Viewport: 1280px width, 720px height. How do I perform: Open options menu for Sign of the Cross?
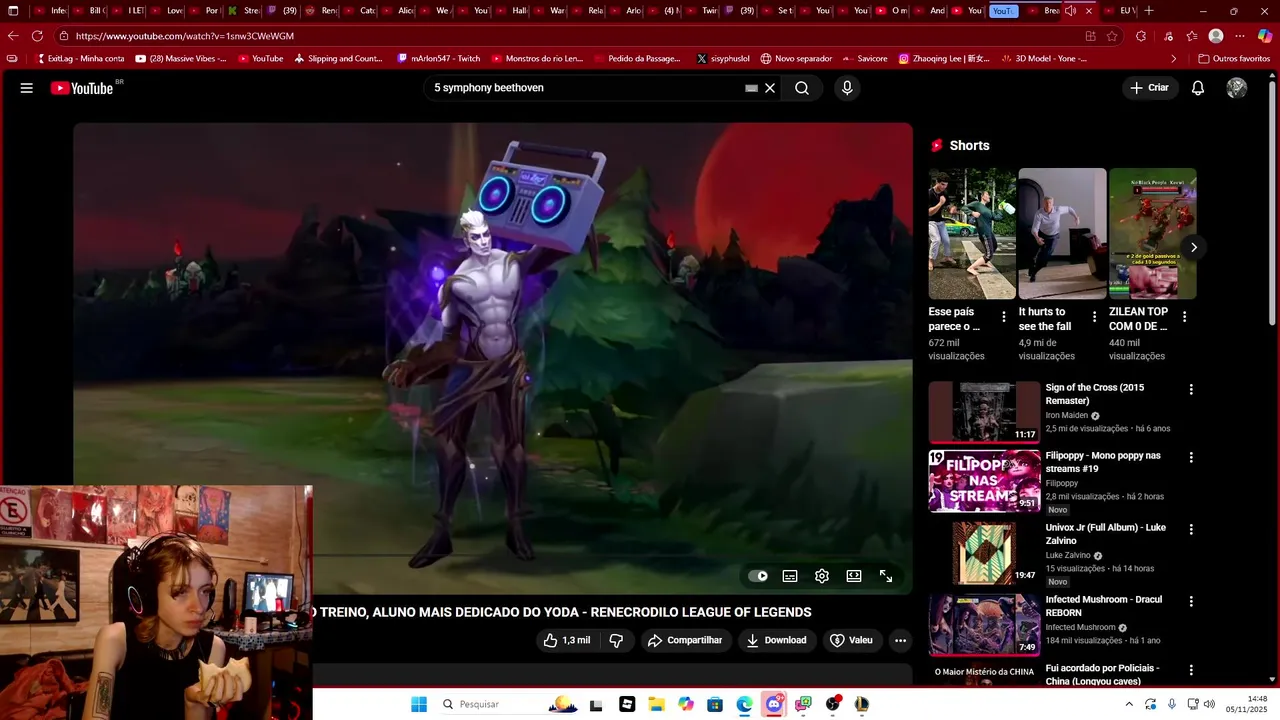(x=1190, y=389)
